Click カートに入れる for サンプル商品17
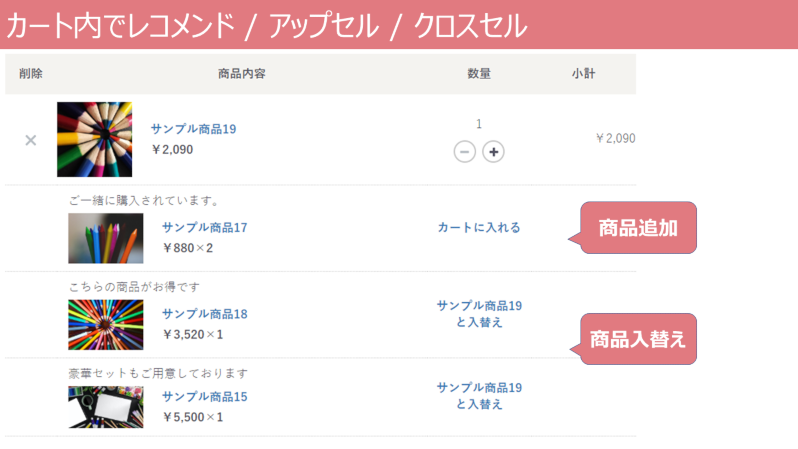This screenshot has height=449, width=798. coord(479,227)
